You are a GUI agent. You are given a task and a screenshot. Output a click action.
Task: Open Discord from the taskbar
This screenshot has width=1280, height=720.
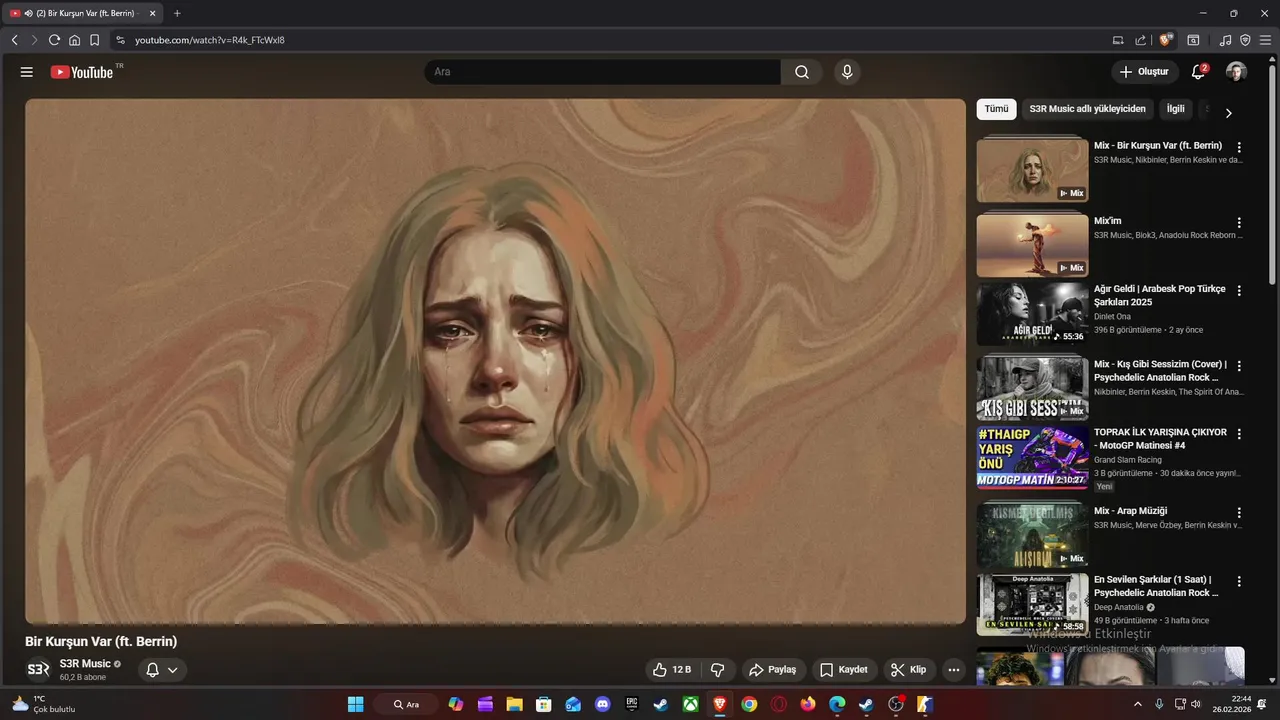point(602,704)
